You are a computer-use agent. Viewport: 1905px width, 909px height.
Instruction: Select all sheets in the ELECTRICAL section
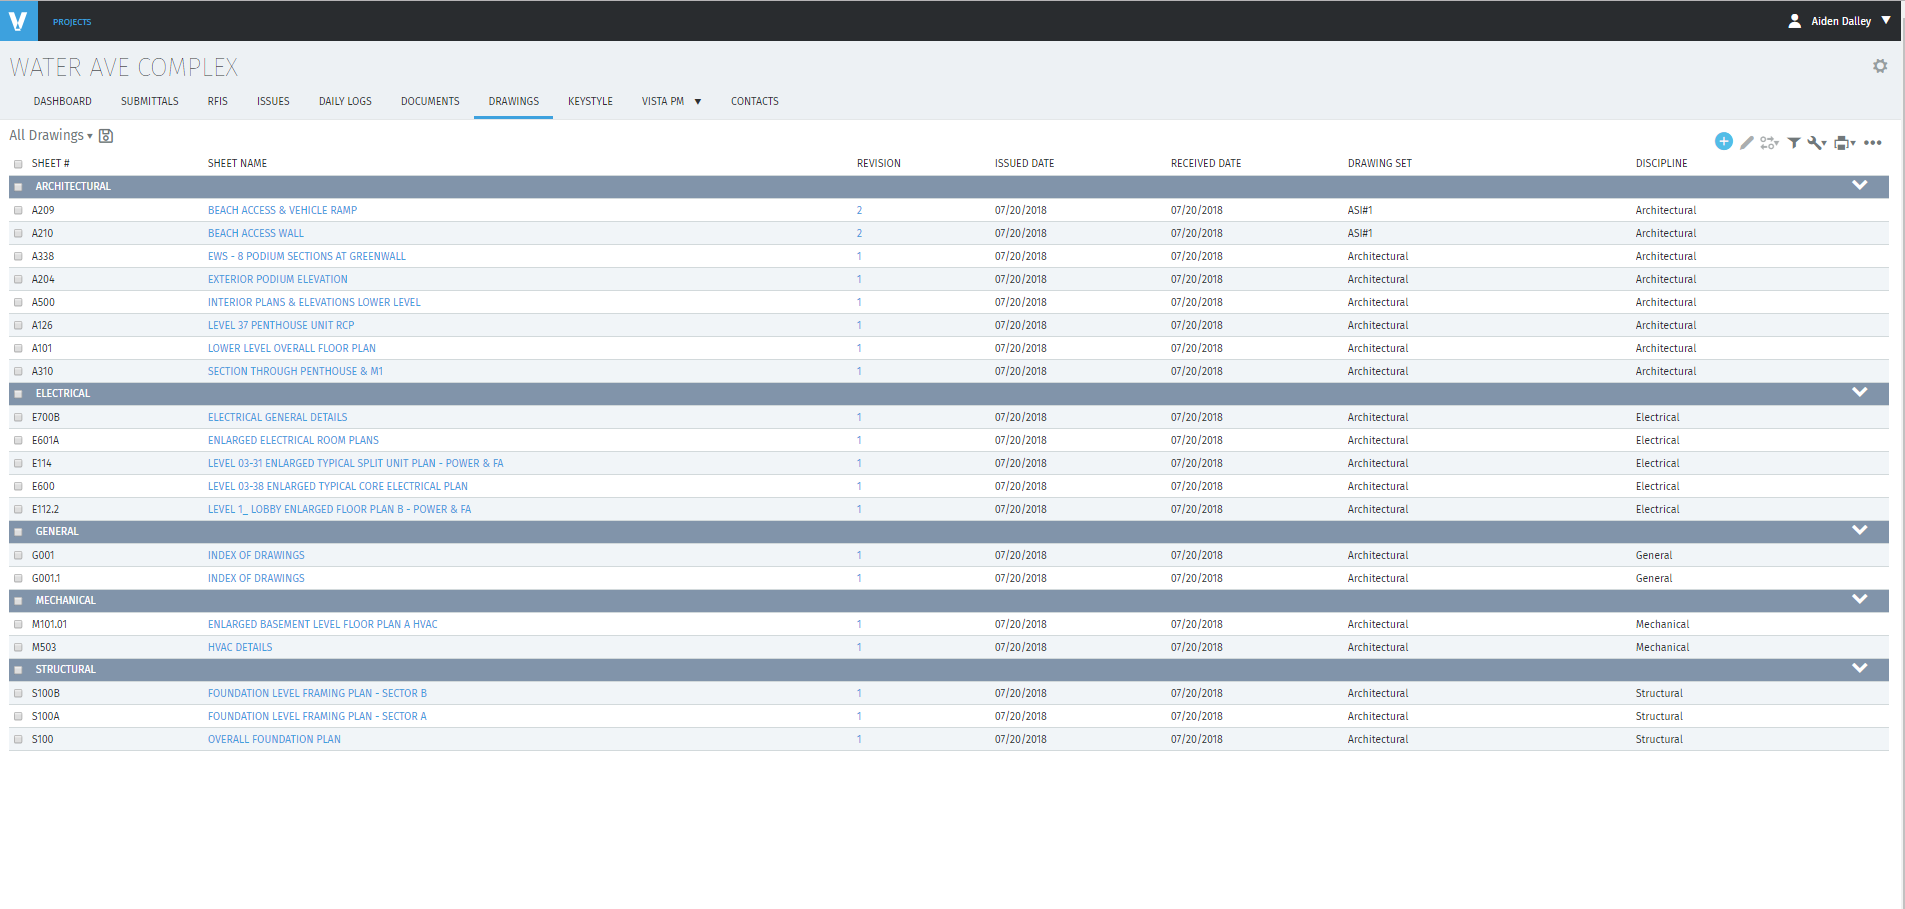click(18, 393)
